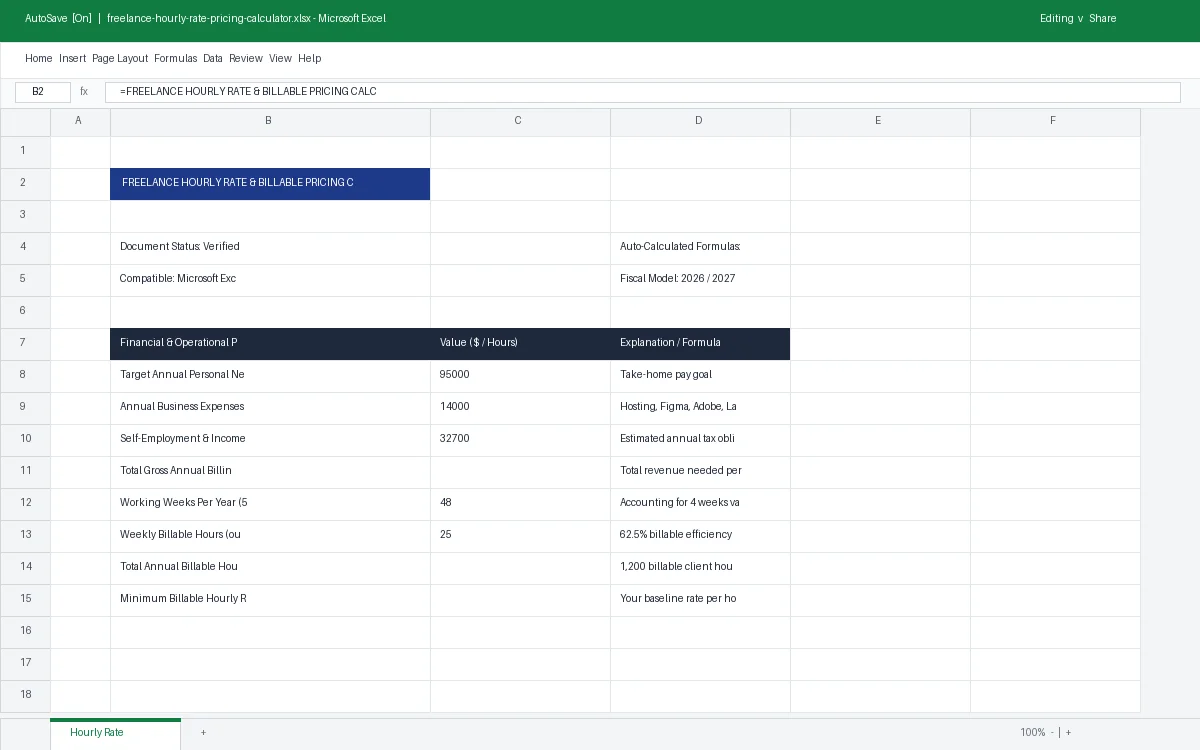
Task: Select row 11 header
Action: pos(25,471)
